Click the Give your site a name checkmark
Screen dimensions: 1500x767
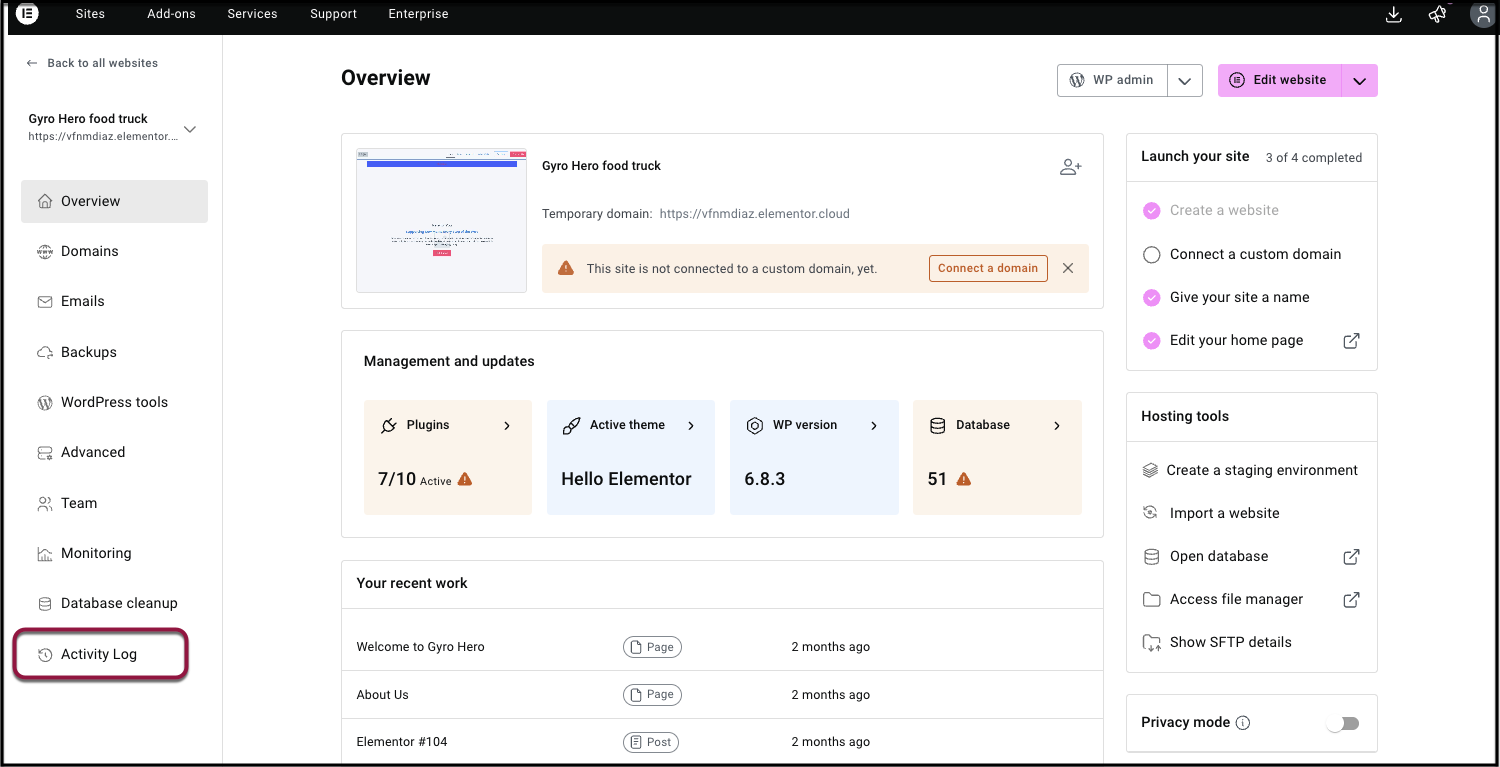[x=1151, y=298]
